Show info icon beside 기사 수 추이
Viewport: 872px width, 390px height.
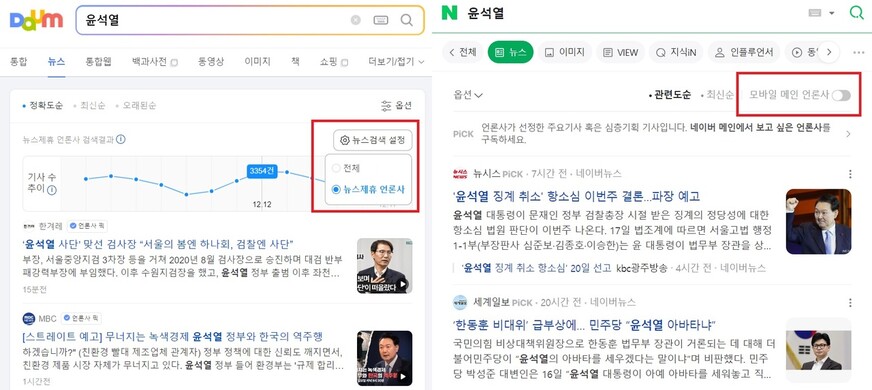coord(52,190)
